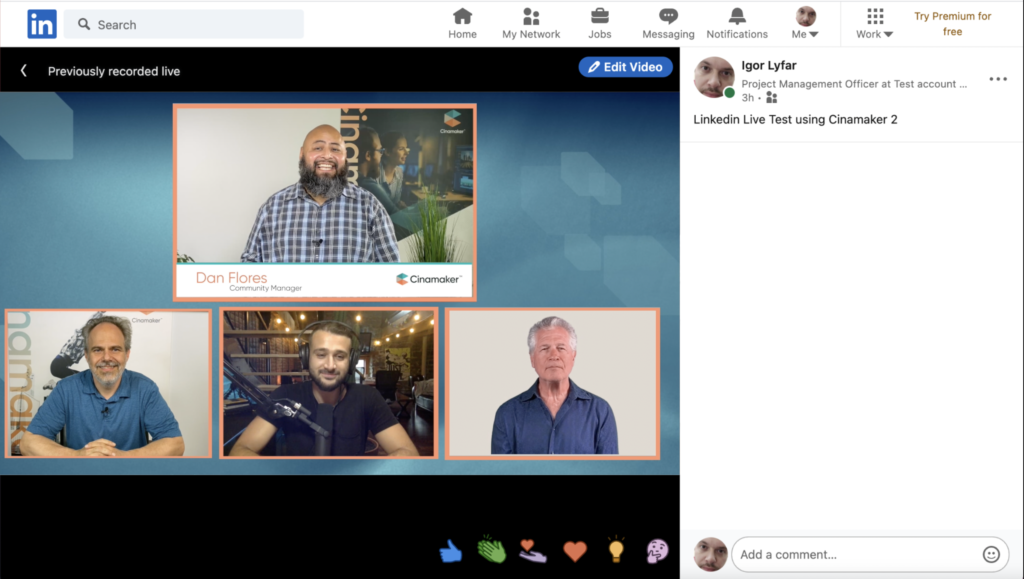Click Try Premium for free link
1024x579 pixels.
[x=952, y=23]
